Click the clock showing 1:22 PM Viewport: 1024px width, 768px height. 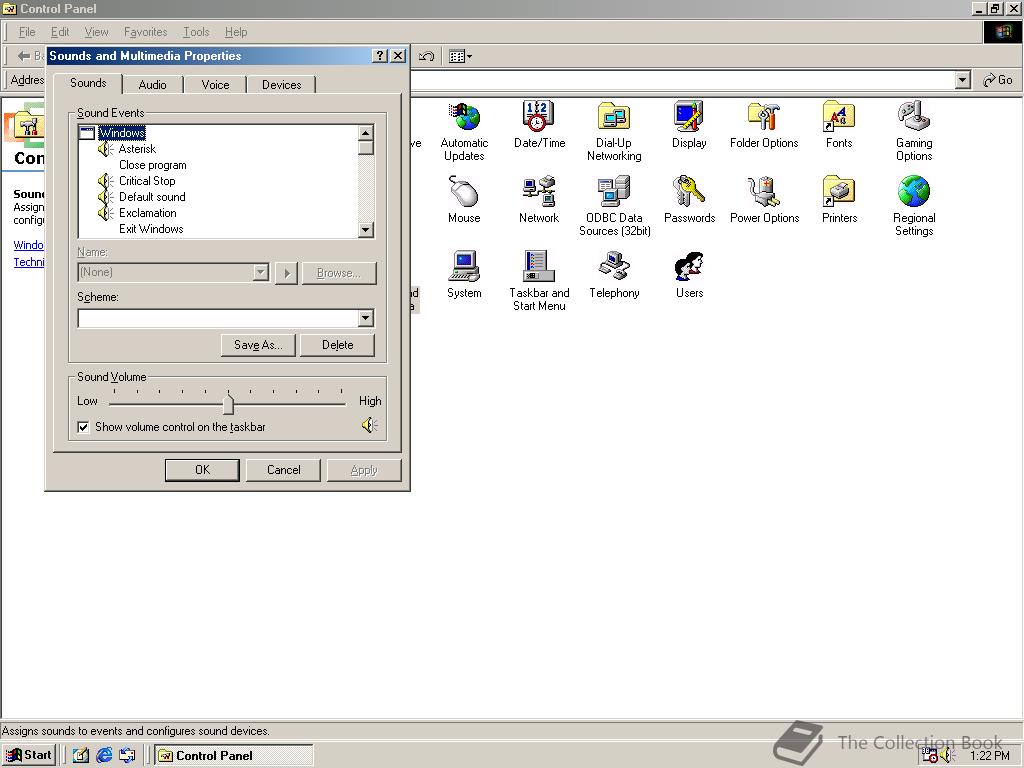(990, 756)
